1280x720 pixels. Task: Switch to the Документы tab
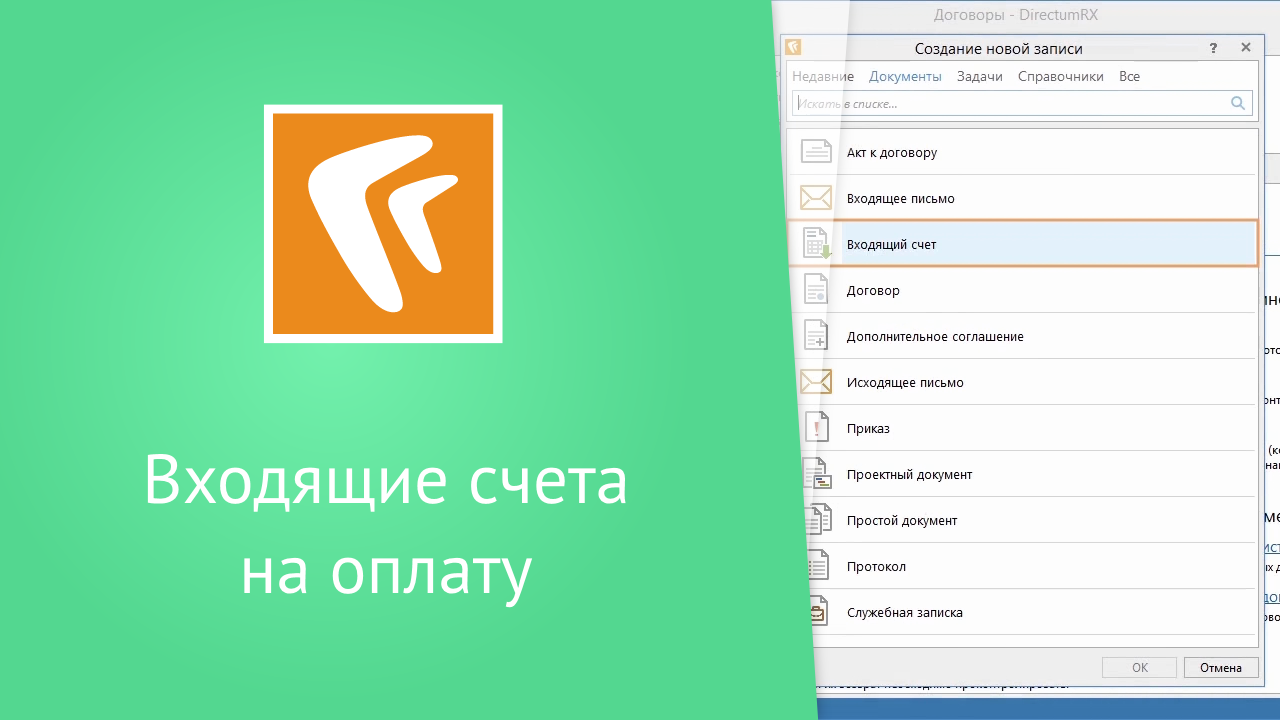point(905,76)
